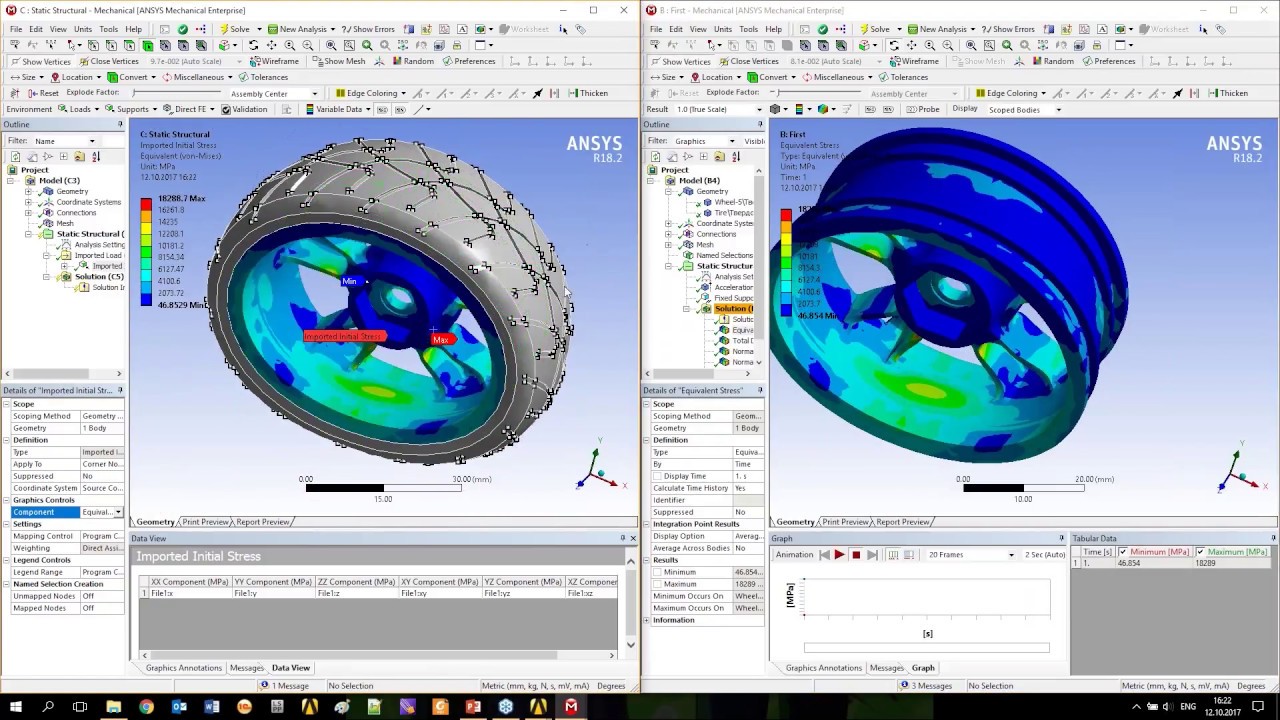
Task: Open the Result scale dropdown showing 1.0 True Scale
Action: 760,109
